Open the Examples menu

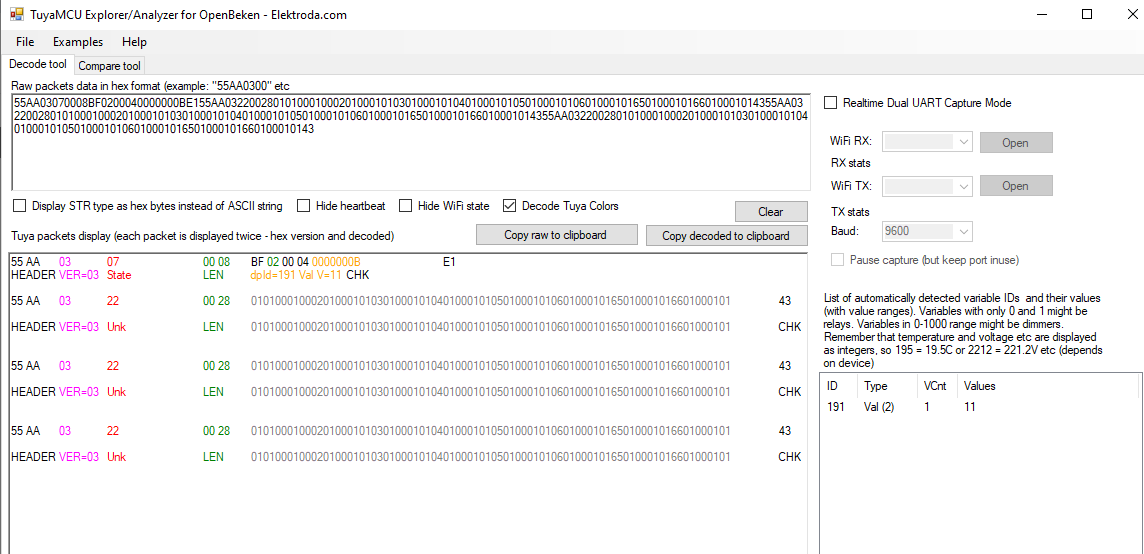point(78,42)
